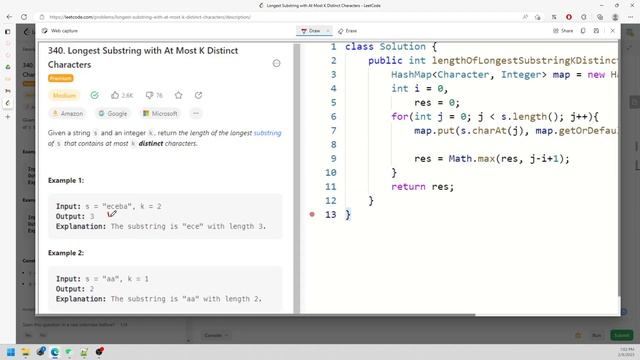Click the solved checkmark icon
The image size is (640, 360).
click(x=94, y=95)
